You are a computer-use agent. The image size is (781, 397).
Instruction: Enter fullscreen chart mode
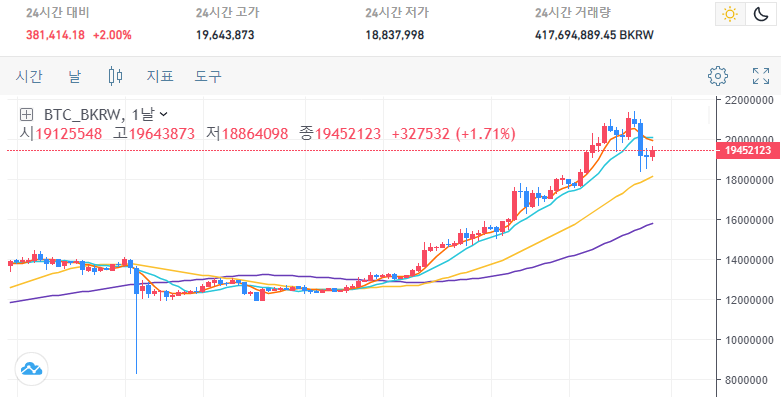pos(761,76)
